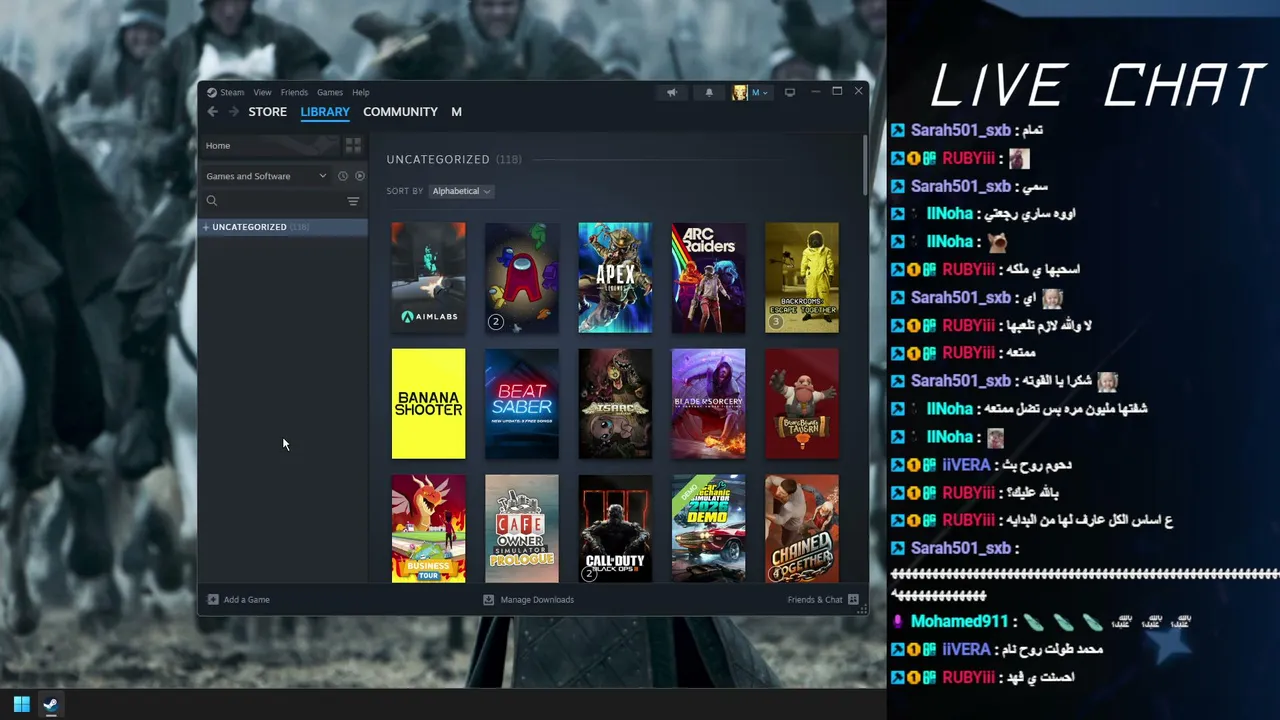
Task: Go forward with the Steam forward arrow
Action: 234,112
